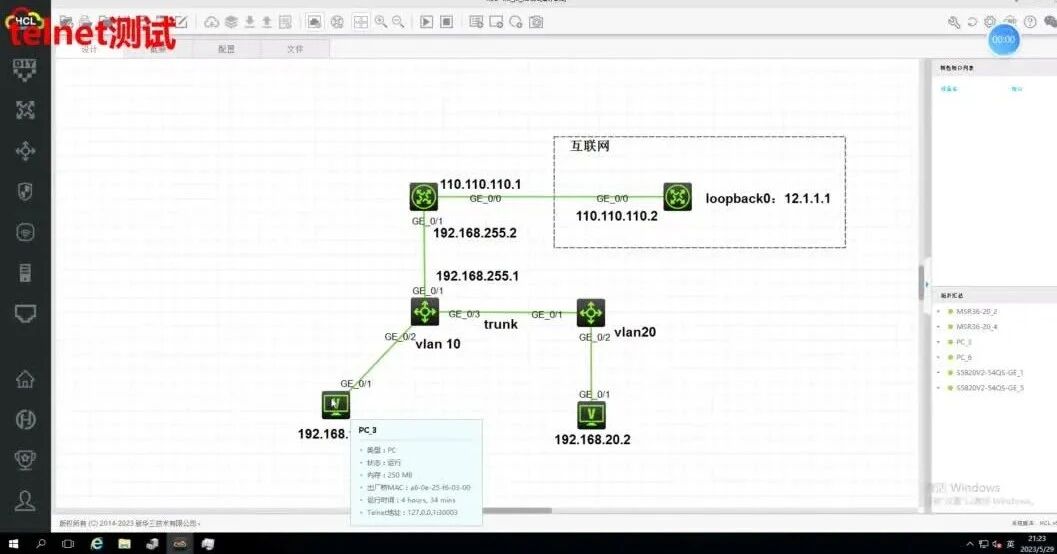Open the help question mark icon
Screen dimensions: 1057x554
[1030, 22]
